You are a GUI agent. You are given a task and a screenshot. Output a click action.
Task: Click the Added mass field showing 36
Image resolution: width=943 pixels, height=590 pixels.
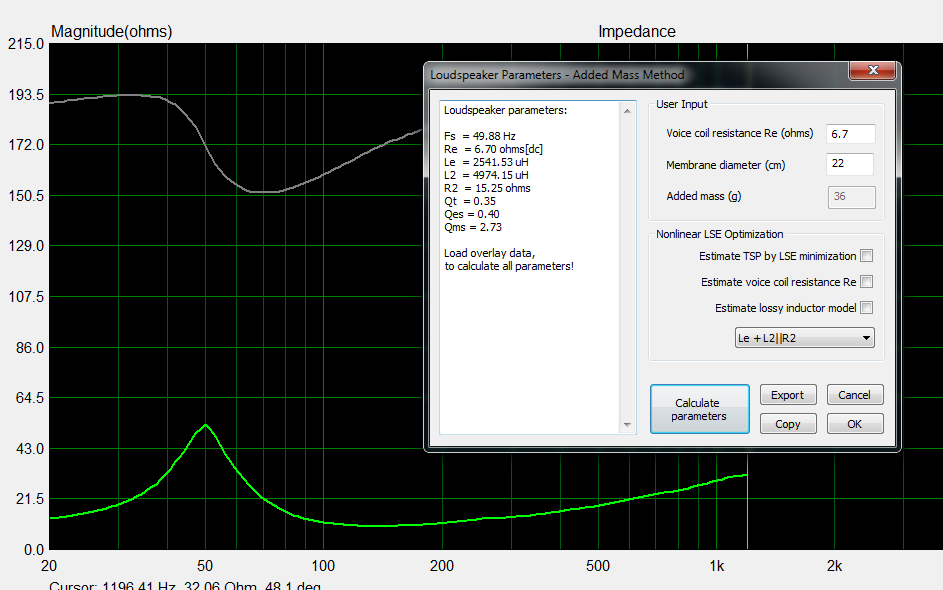[852, 197]
